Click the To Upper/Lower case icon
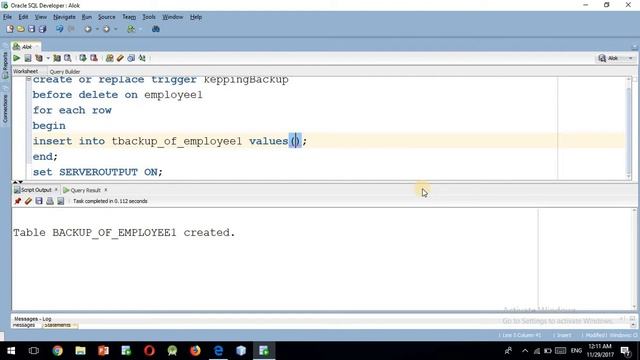The image size is (640, 360). click(142, 58)
